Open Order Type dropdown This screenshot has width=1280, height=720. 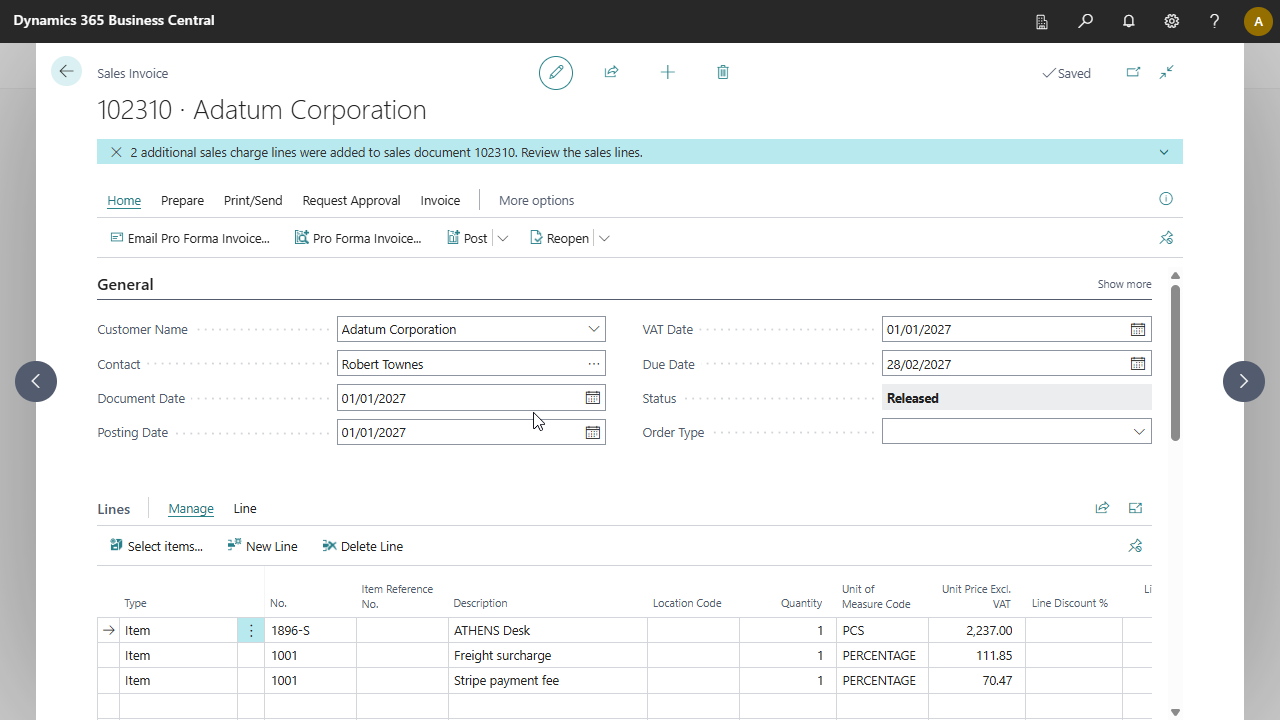coord(1139,432)
